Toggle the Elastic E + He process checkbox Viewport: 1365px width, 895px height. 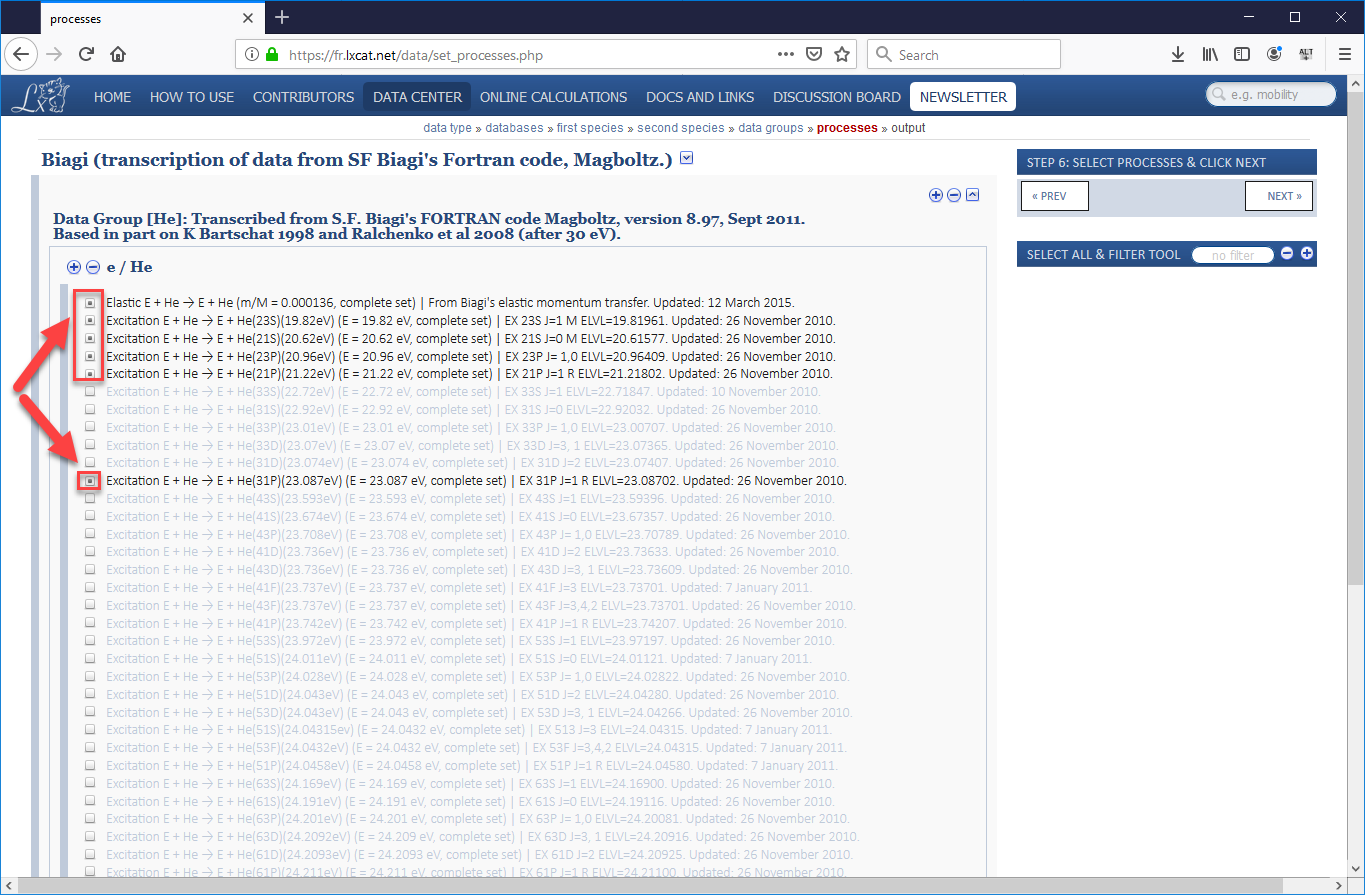[x=90, y=302]
